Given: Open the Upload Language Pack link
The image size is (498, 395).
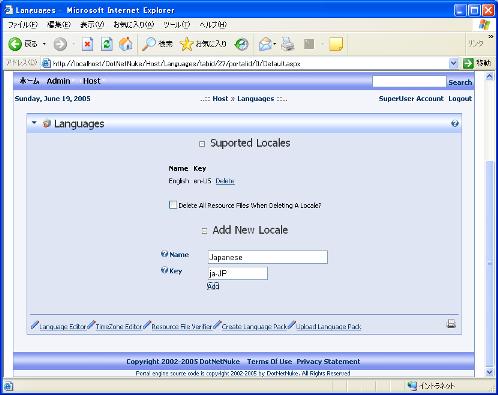Looking at the screenshot, I should [329, 327].
